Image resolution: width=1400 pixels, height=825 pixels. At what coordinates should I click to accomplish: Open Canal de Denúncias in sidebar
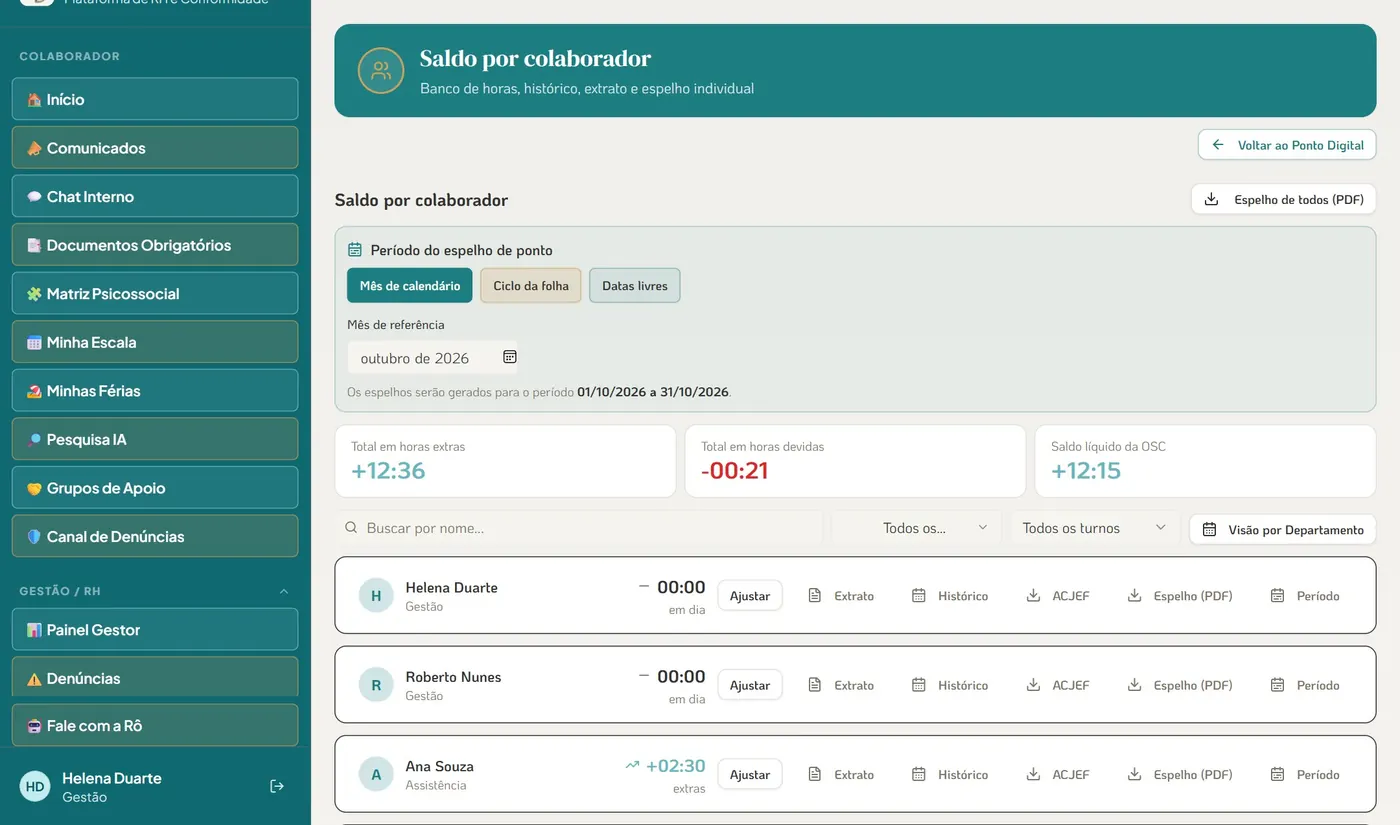pyautogui.click(x=155, y=536)
